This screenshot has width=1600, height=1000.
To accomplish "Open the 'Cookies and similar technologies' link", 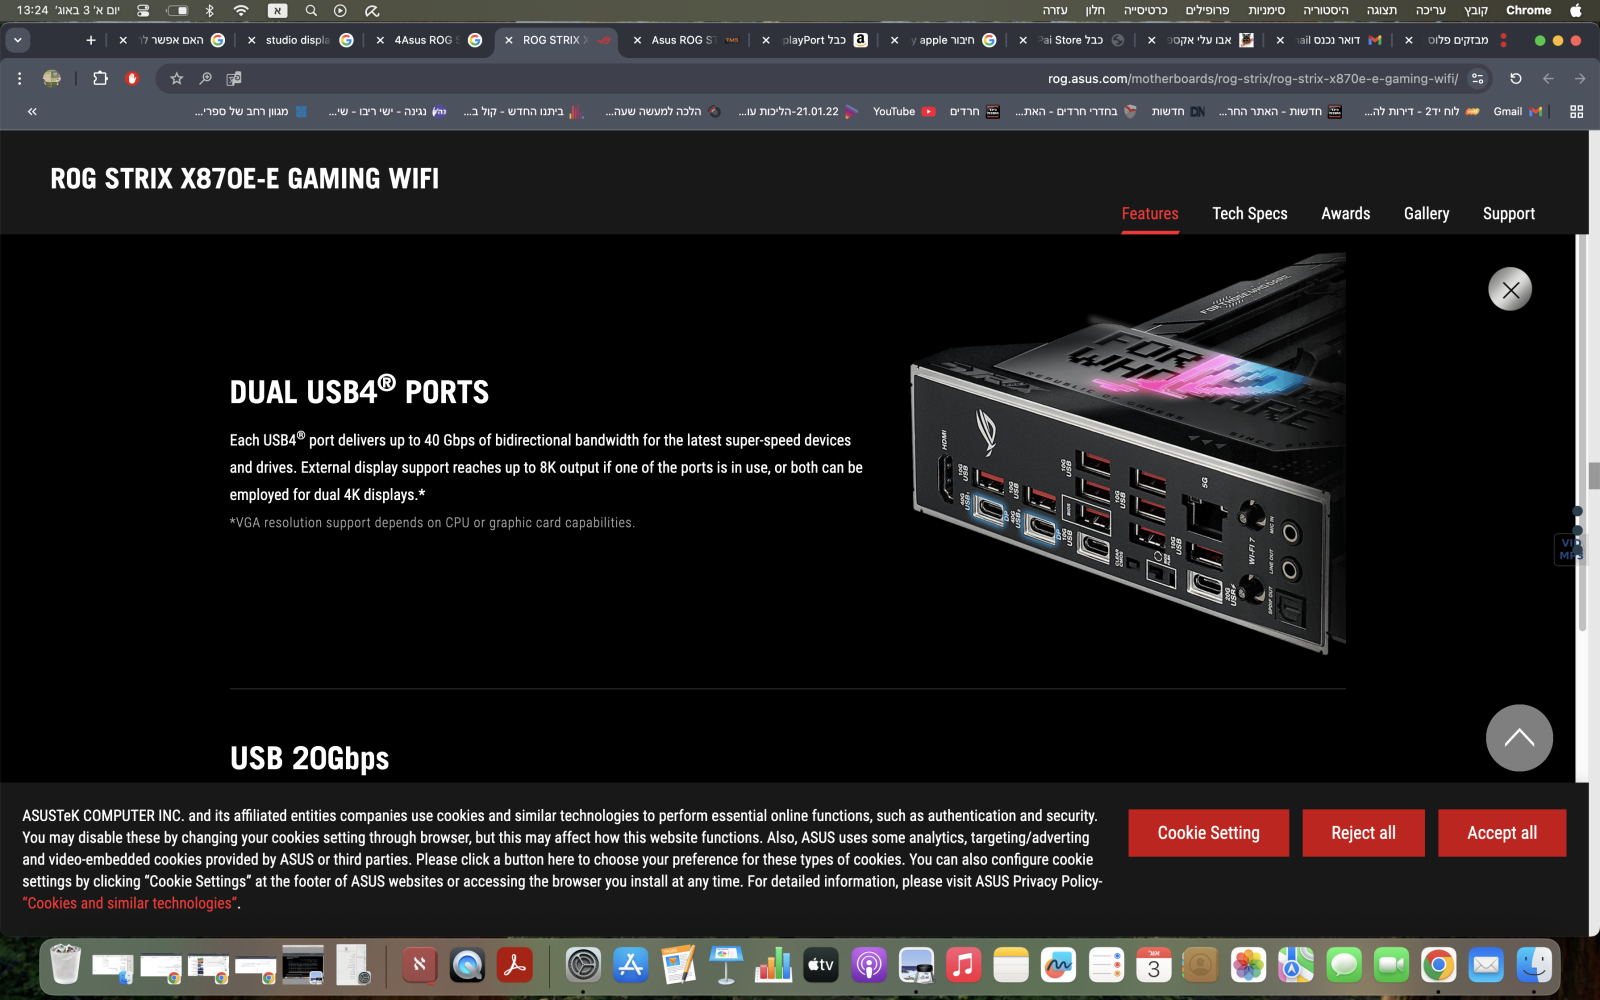I will [129, 903].
